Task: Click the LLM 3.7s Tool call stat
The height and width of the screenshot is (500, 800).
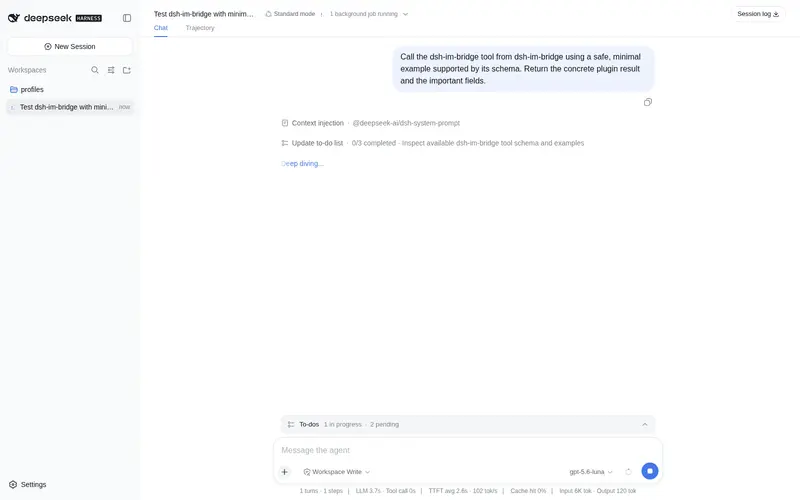Action: (385, 491)
